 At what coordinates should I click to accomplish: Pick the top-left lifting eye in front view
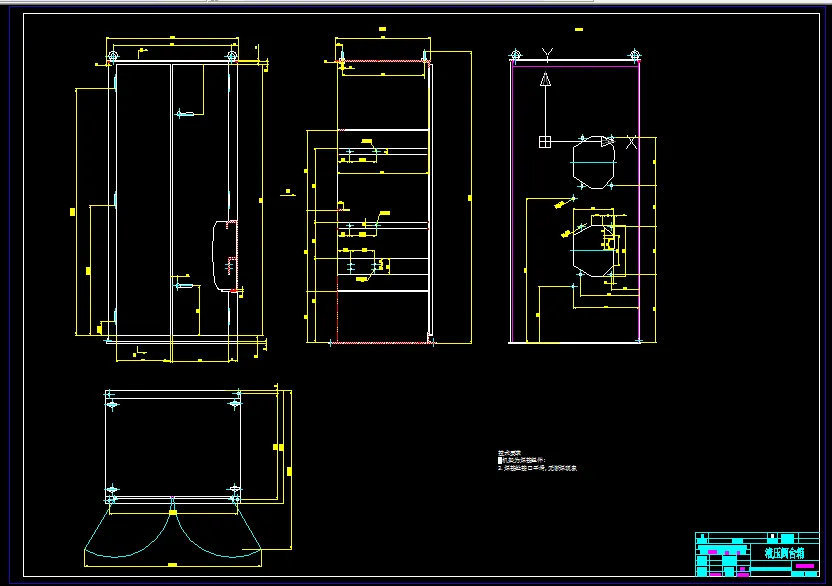point(113,55)
